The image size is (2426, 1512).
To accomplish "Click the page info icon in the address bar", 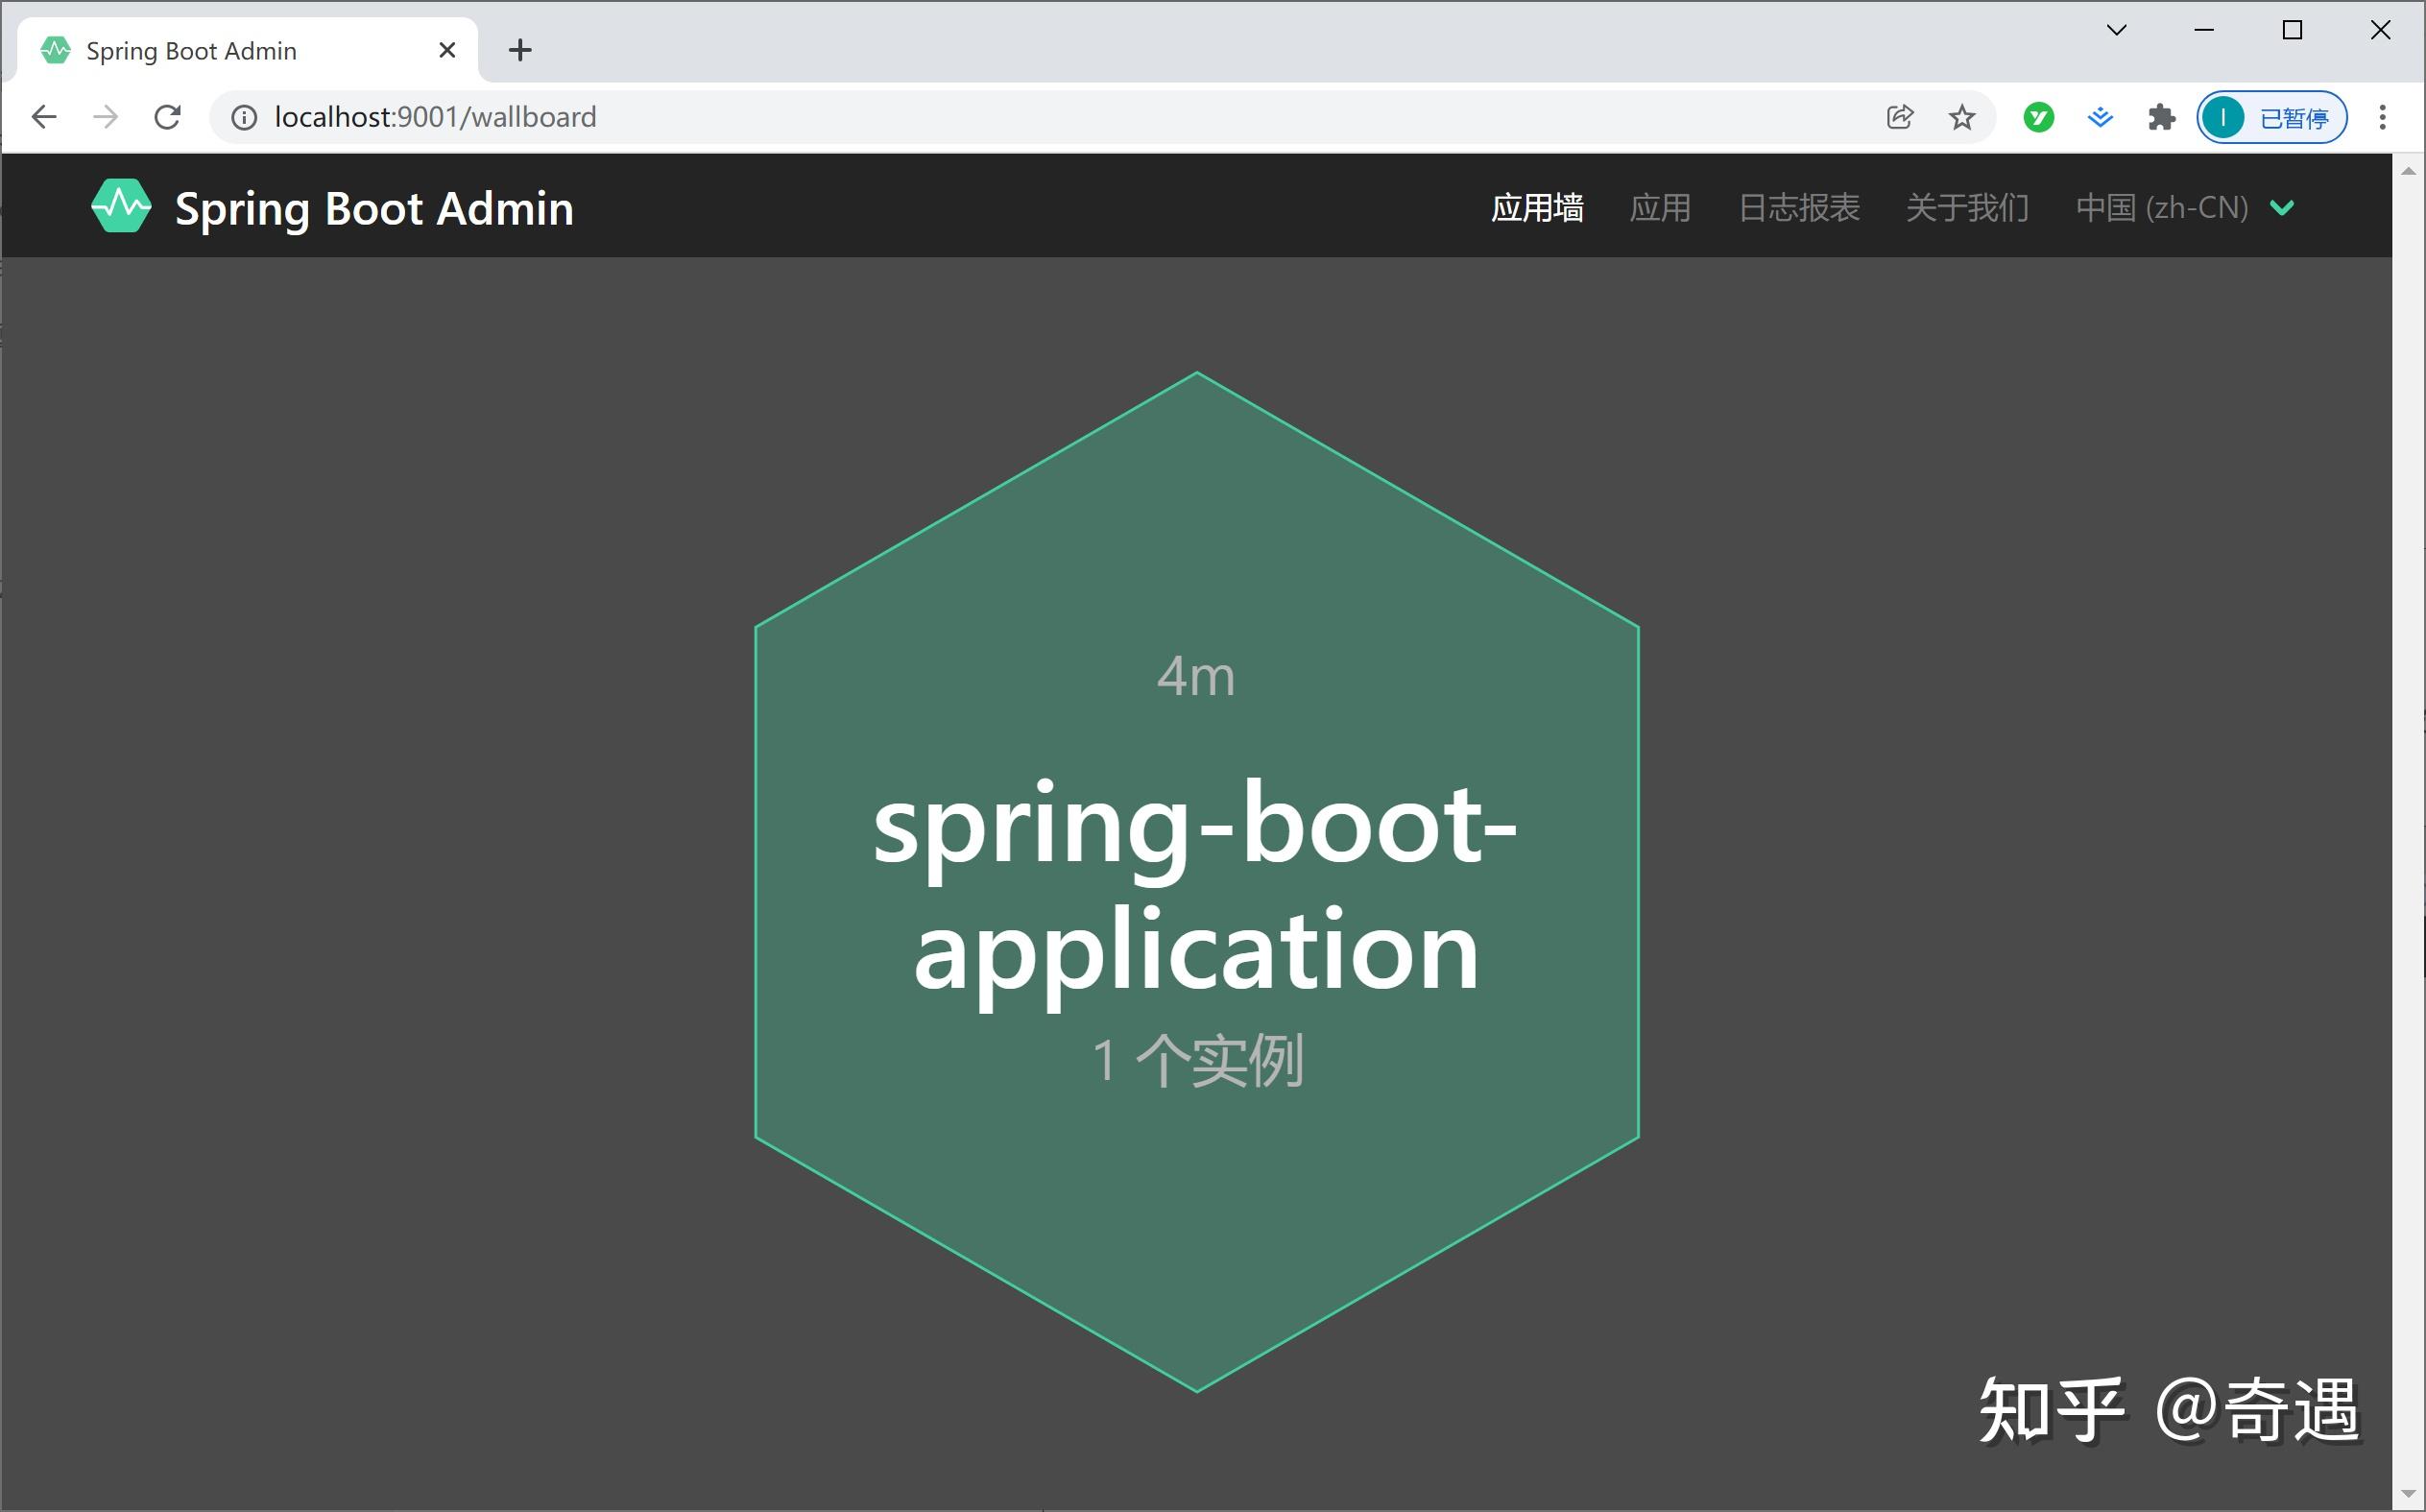I will (x=243, y=117).
